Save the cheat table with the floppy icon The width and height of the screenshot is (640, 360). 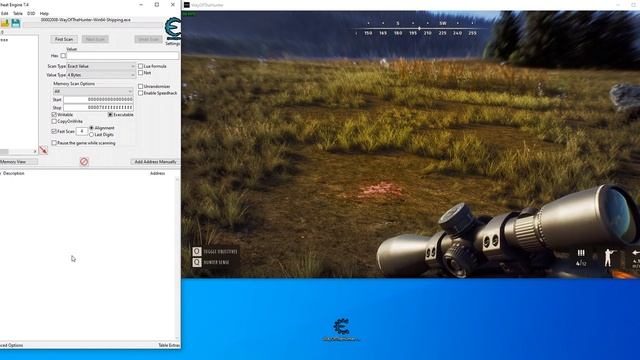(16, 23)
